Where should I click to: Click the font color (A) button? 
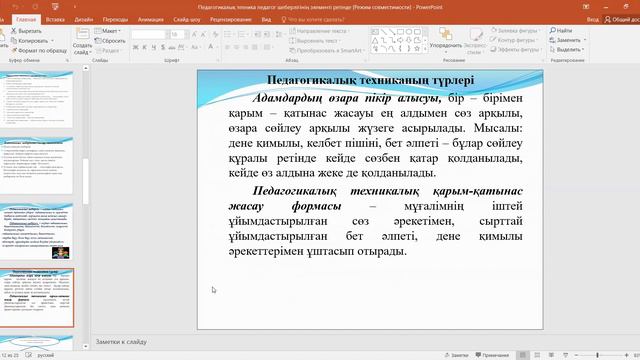211,47
